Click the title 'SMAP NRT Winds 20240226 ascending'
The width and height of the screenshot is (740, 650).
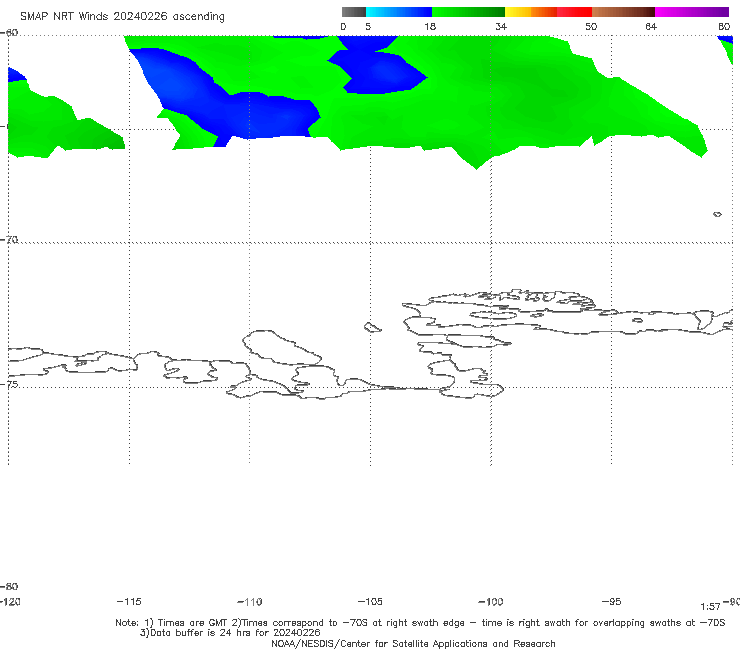(122, 16)
